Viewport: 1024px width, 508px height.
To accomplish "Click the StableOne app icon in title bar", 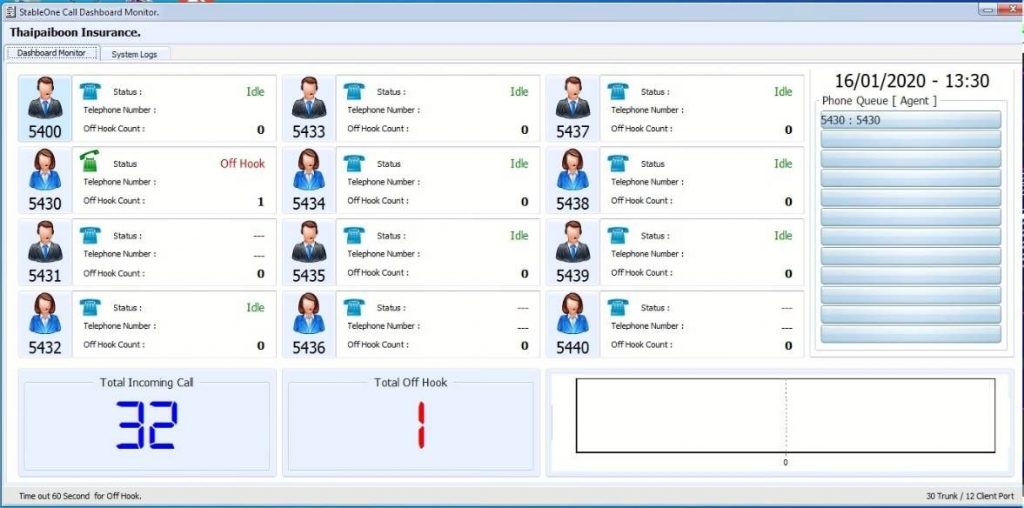I will [x=10, y=11].
